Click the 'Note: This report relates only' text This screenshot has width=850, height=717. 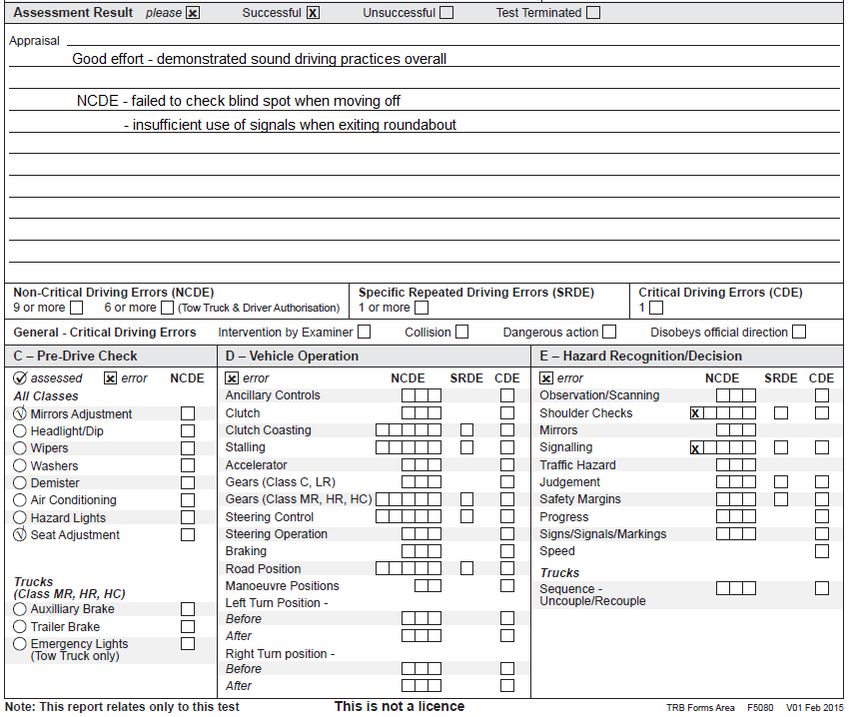(122, 707)
